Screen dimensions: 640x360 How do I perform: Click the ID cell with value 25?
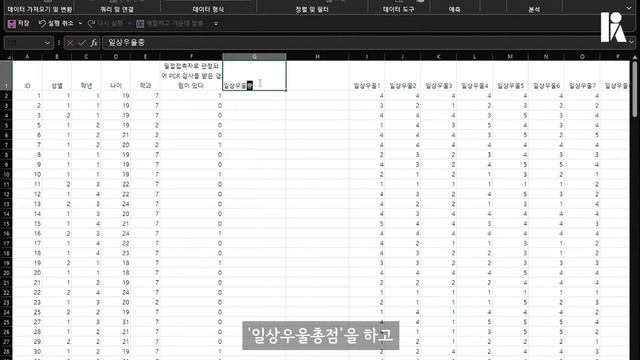(x=27, y=312)
